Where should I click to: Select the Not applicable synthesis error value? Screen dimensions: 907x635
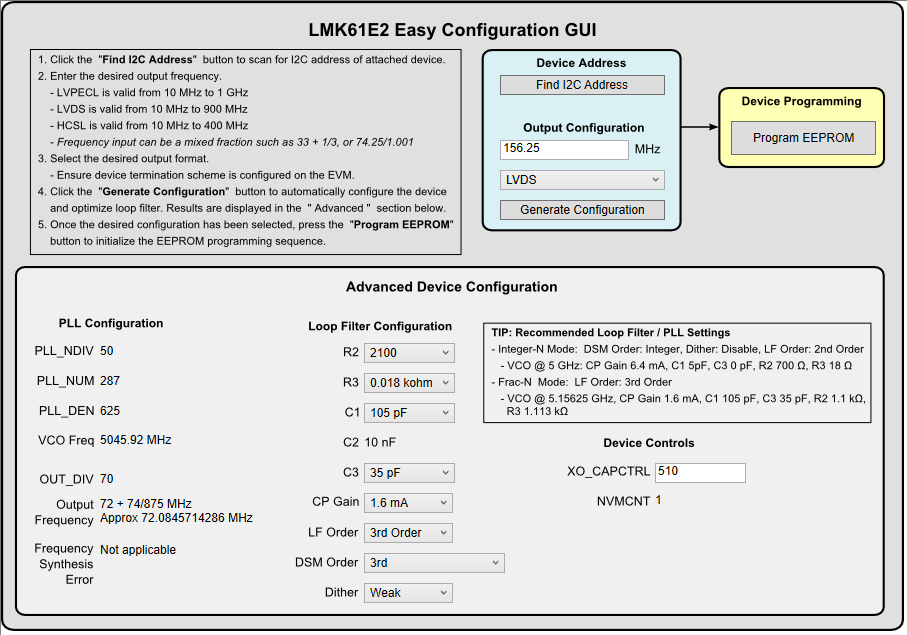(138, 550)
